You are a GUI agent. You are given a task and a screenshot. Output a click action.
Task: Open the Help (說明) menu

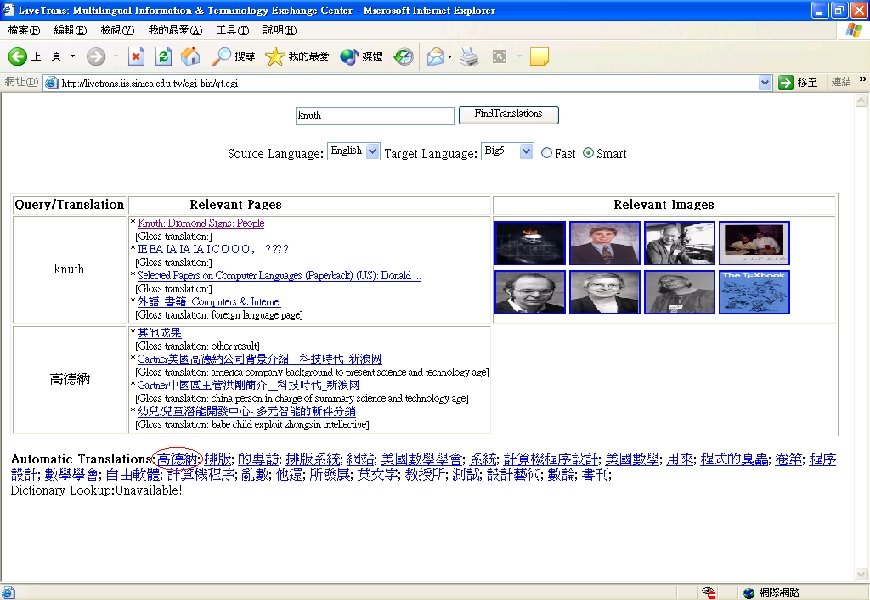tap(280, 30)
